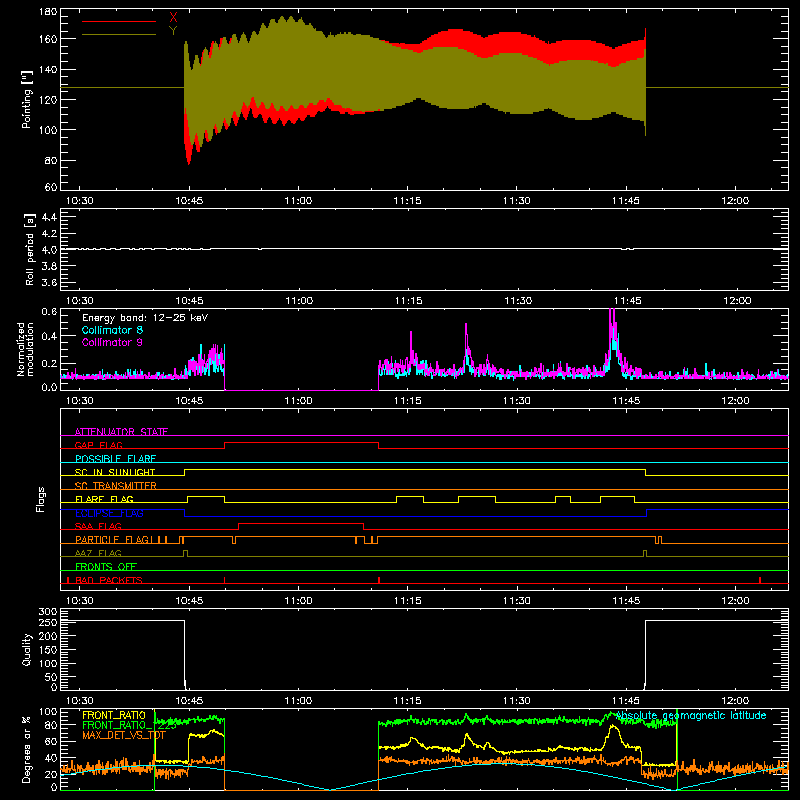Click 11:30 time label under modulation panel
Screen dimensions: 800x800
click(517, 401)
